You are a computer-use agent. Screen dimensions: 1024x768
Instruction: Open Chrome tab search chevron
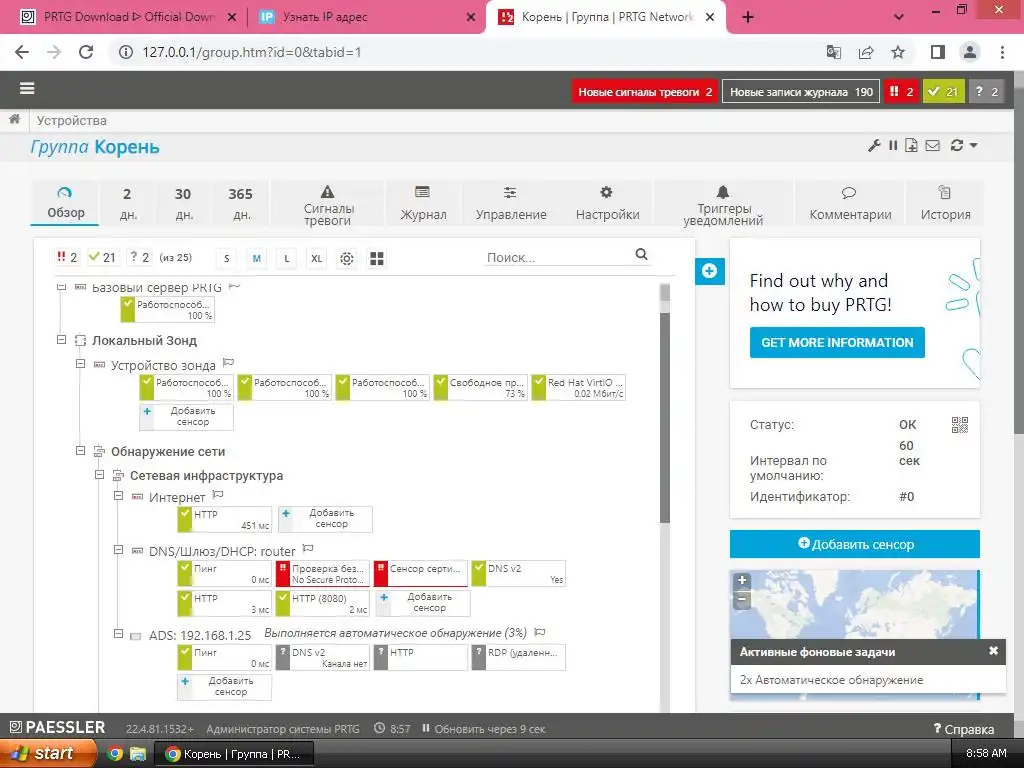point(899,17)
